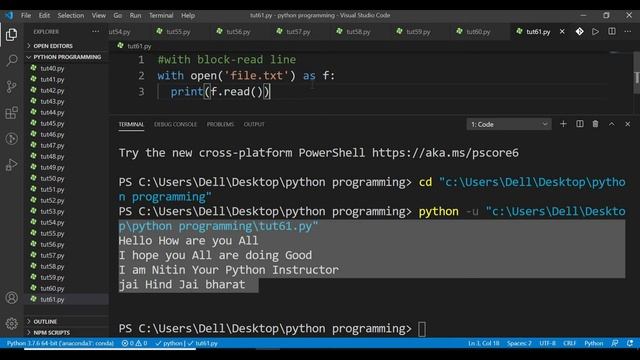Open the Go menu
Screen dimensions: 640x360
[118, 15]
